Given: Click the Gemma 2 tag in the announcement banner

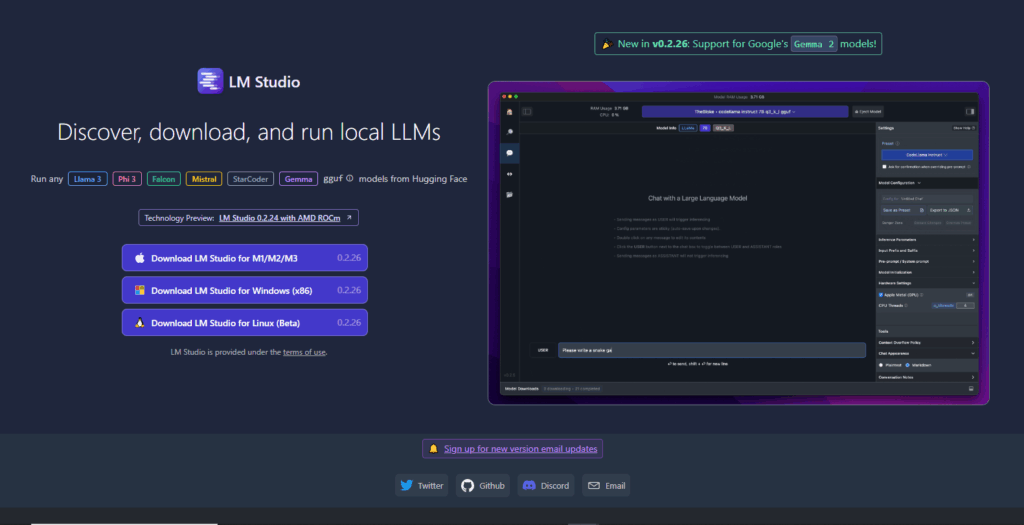Looking at the screenshot, I should [814, 44].
